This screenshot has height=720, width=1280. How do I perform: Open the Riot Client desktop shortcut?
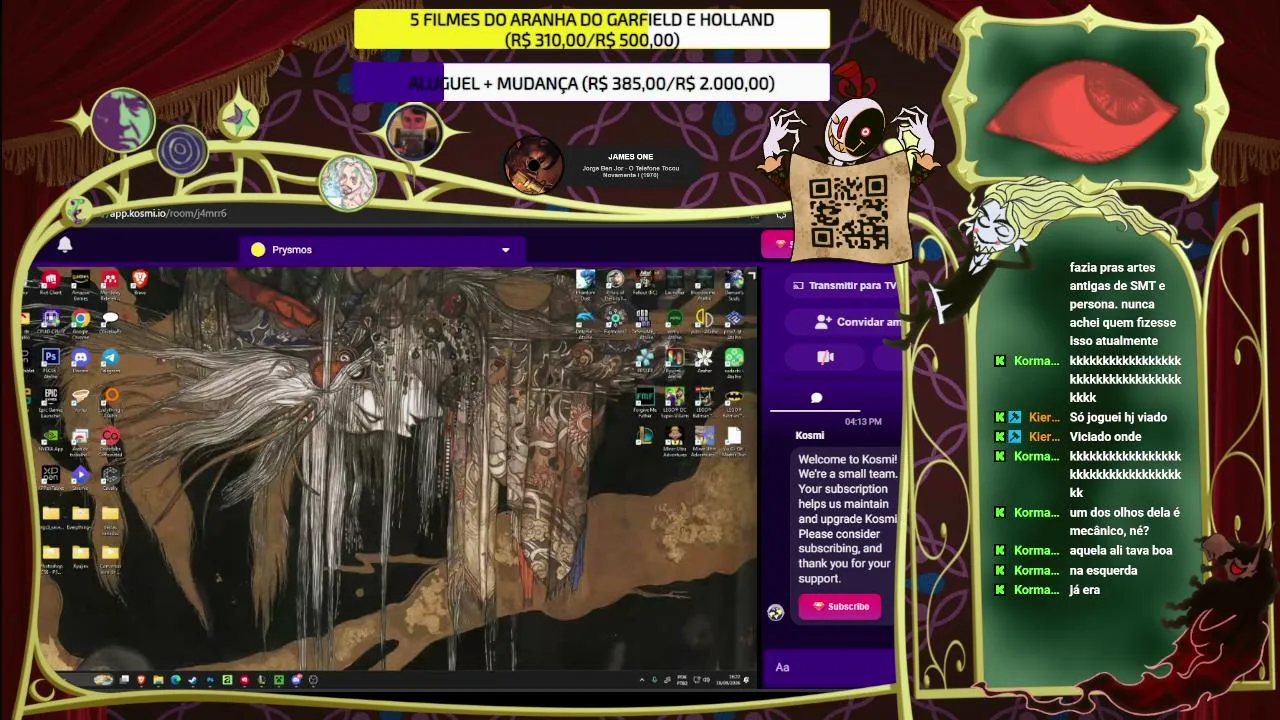[50, 283]
